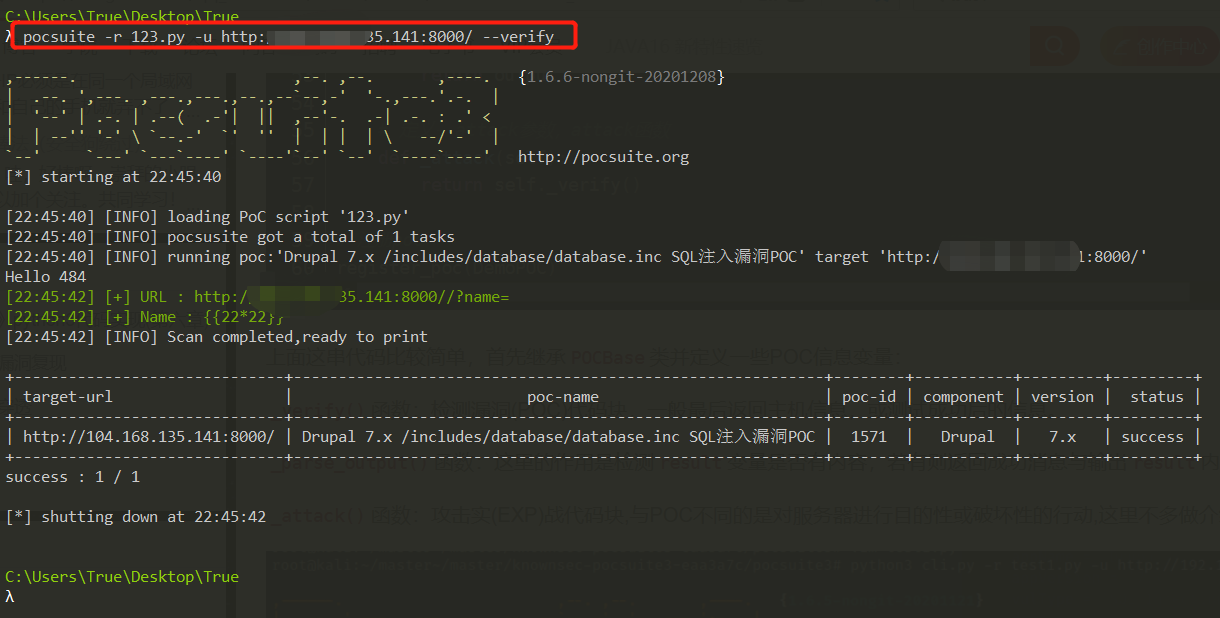The height and width of the screenshot is (618, 1220).
Task: Click the 'poc-name' table header
Action: pos(563,397)
